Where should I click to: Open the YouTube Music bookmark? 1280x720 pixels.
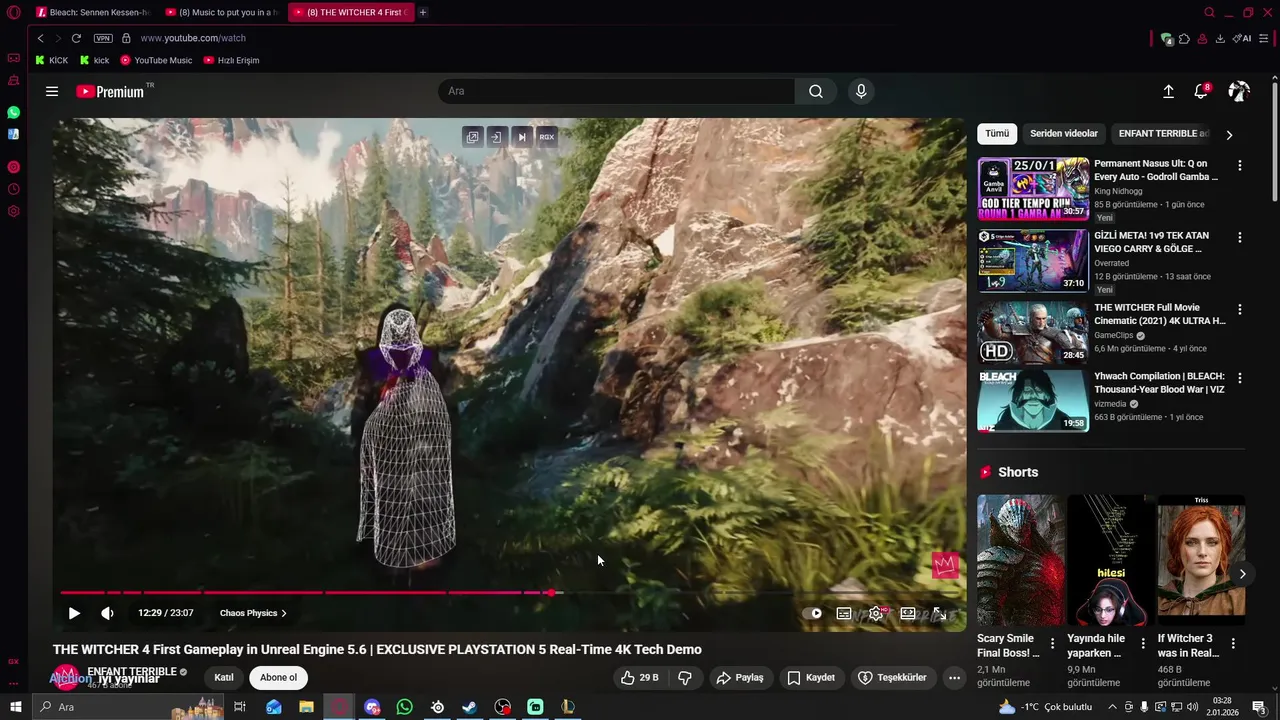point(156,60)
